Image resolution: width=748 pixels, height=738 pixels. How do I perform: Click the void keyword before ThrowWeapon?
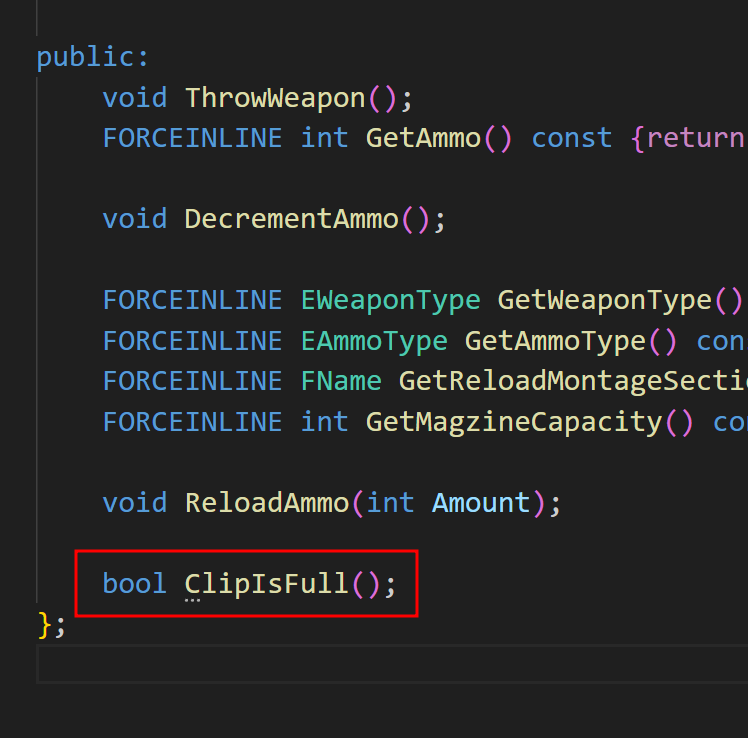click(135, 98)
